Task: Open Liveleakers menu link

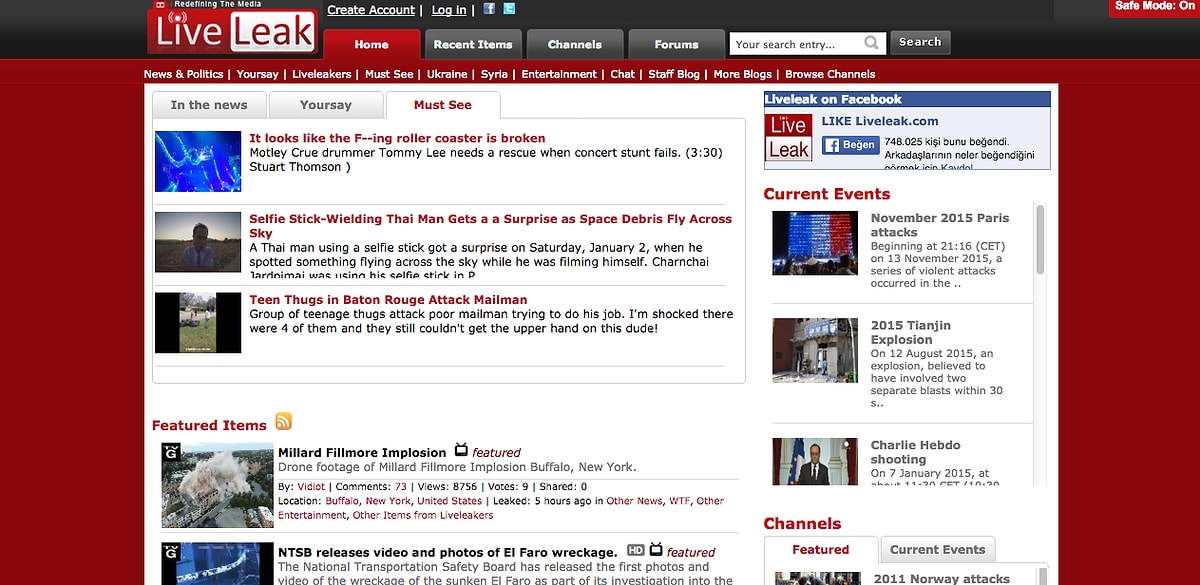Action: (322, 74)
